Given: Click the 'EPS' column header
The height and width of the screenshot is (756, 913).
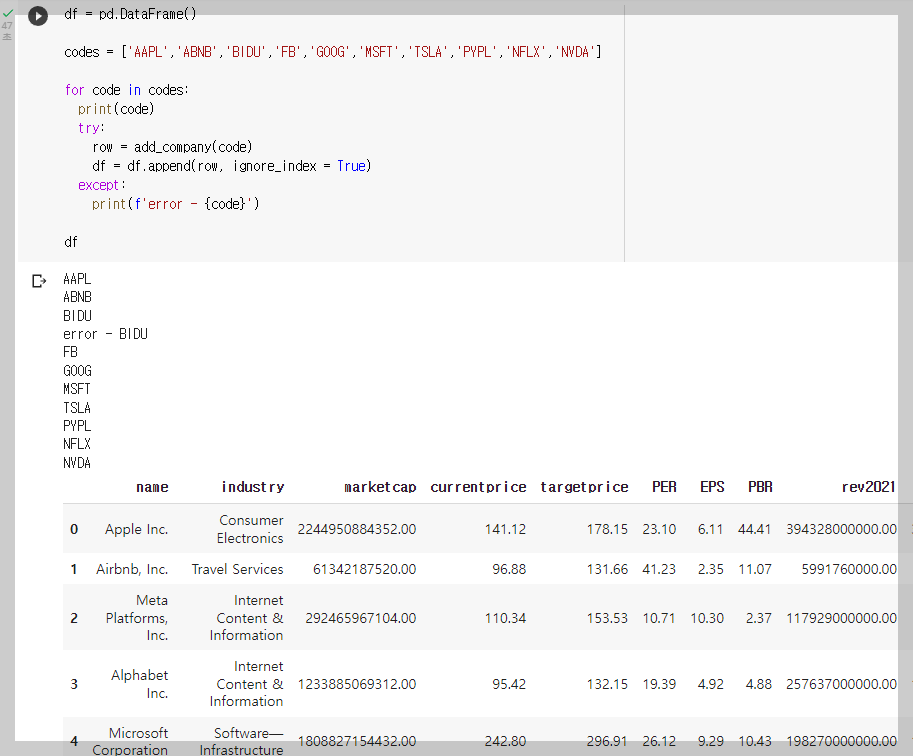Looking at the screenshot, I should [x=712, y=487].
